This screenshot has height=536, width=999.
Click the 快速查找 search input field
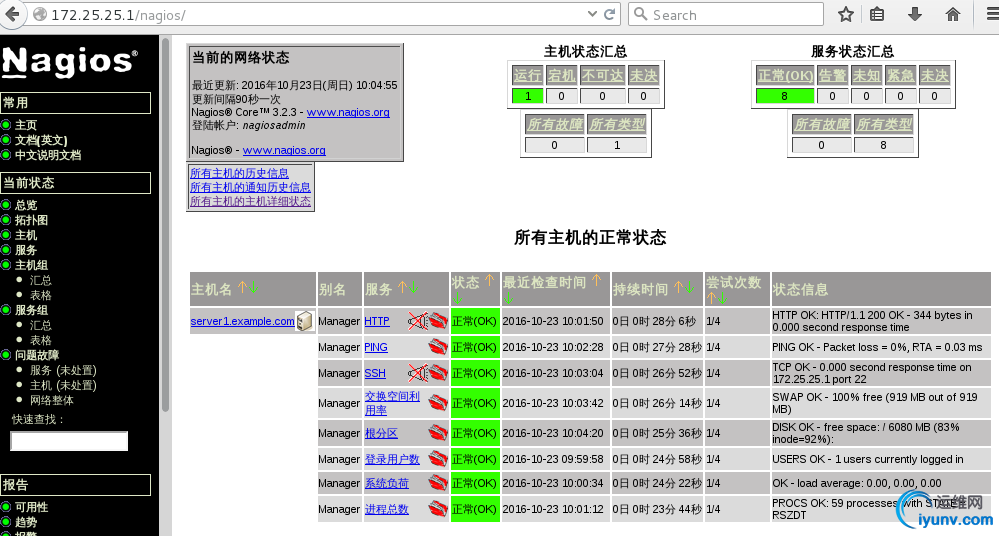click(x=69, y=441)
